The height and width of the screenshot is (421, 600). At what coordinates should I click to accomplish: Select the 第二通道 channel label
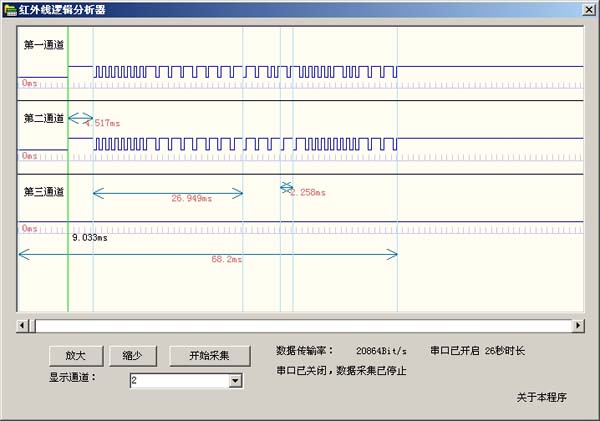[44, 118]
